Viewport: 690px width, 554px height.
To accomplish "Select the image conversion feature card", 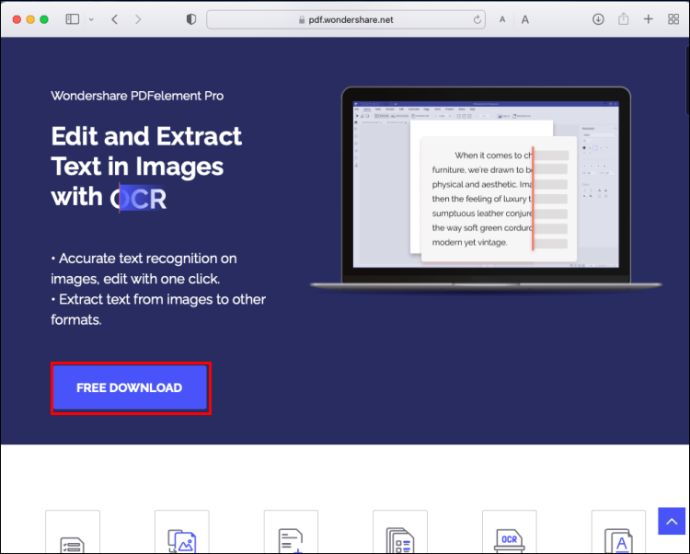I will [182, 532].
